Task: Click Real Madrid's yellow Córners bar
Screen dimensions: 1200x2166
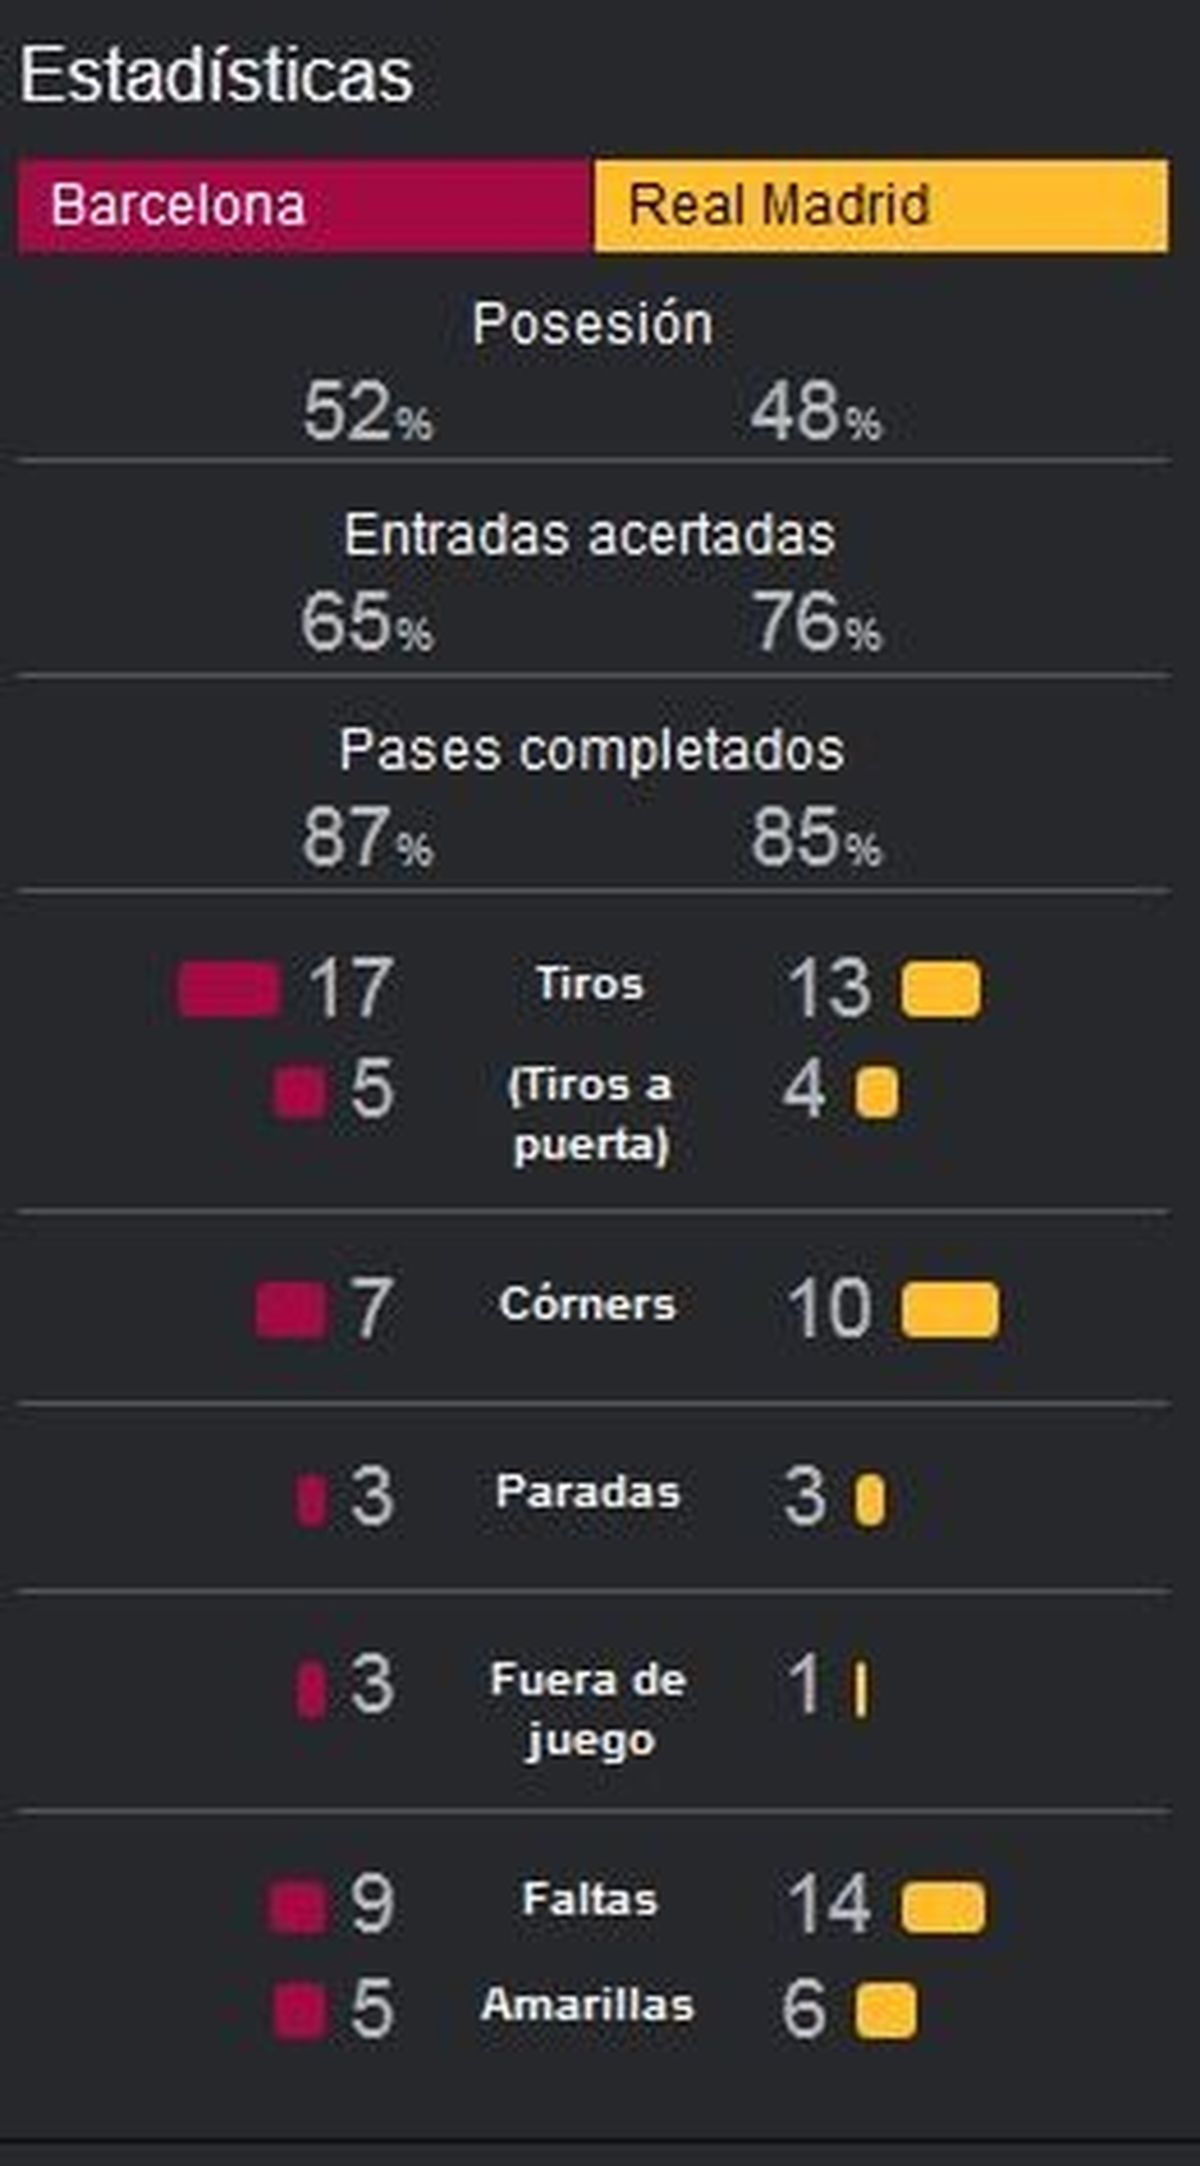Action: point(950,1310)
